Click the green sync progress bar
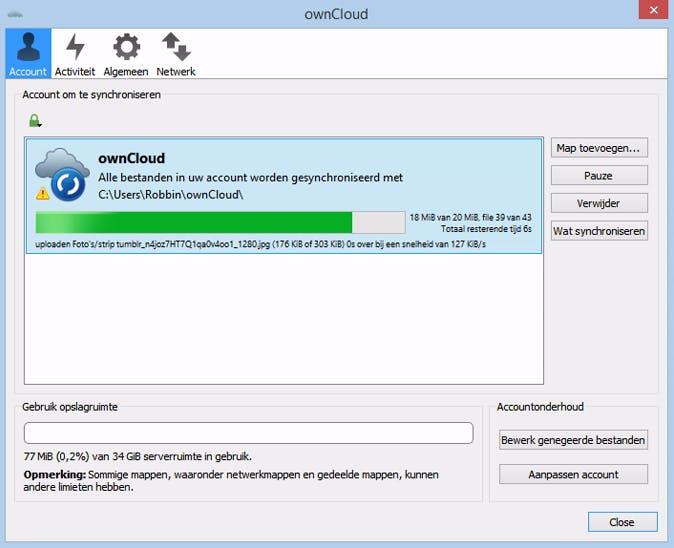 (x=221, y=222)
